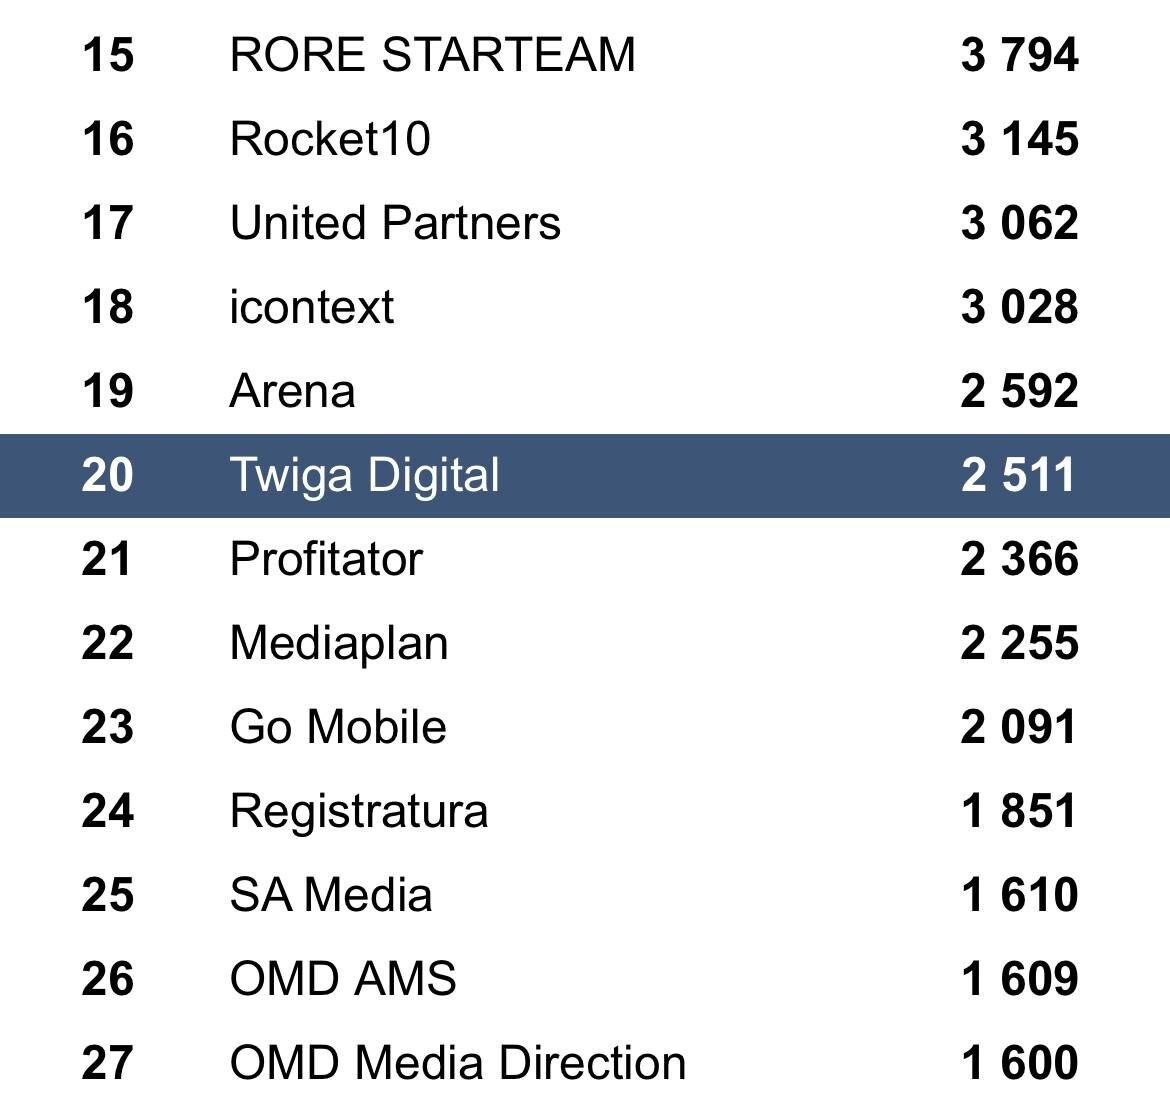Click the value 3 794 for RORE STARTEAM
The width and height of the screenshot is (1170, 1094).
(1019, 54)
